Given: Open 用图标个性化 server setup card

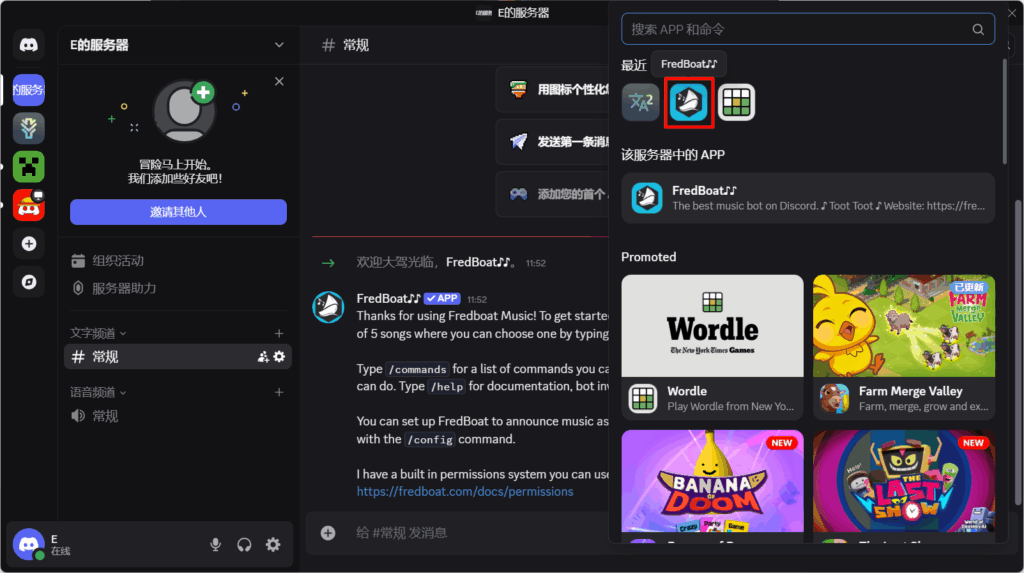Looking at the screenshot, I should (552, 90).
